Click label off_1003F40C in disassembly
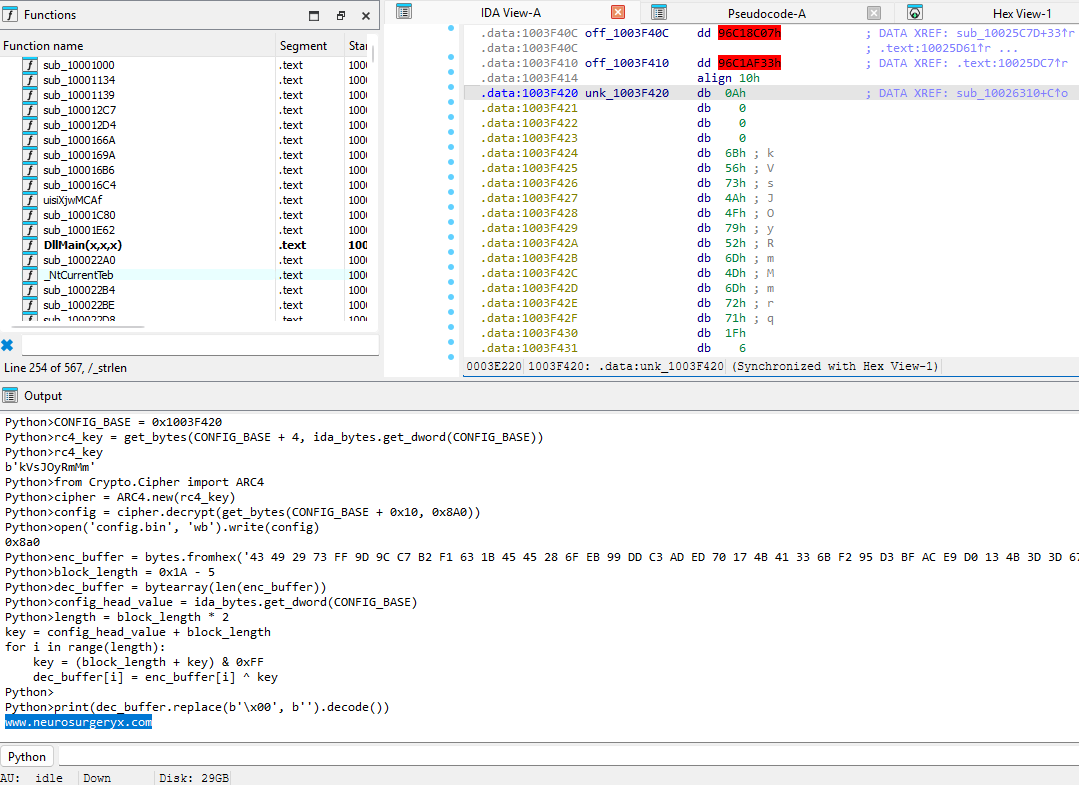Viewport: 1079px width, 785px height. [626, 33]
